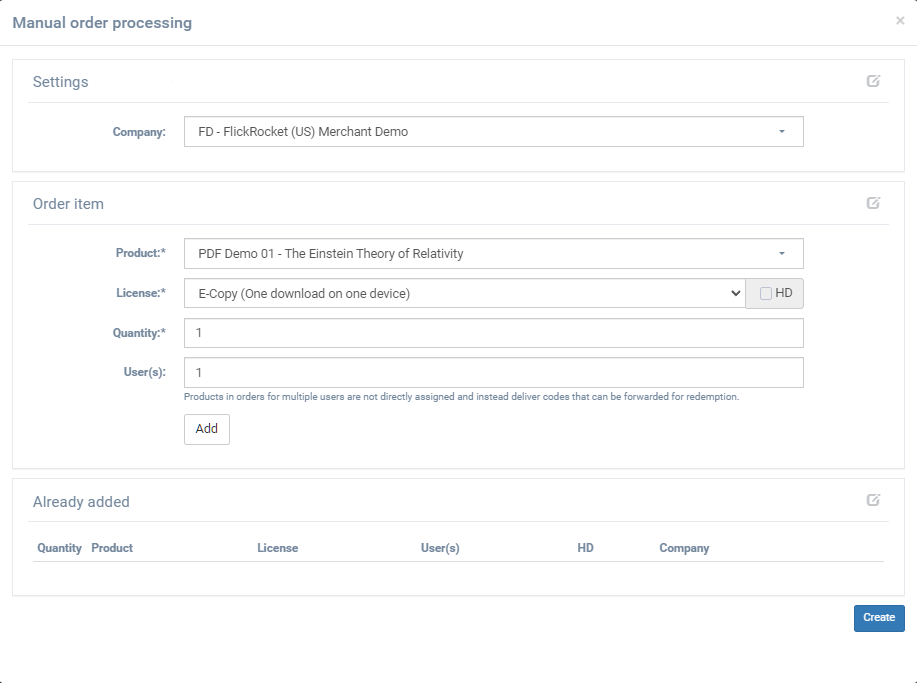The width and height of the screenshot is (917, 683).
Task: Click the Quantity column header
Action: 59,548
